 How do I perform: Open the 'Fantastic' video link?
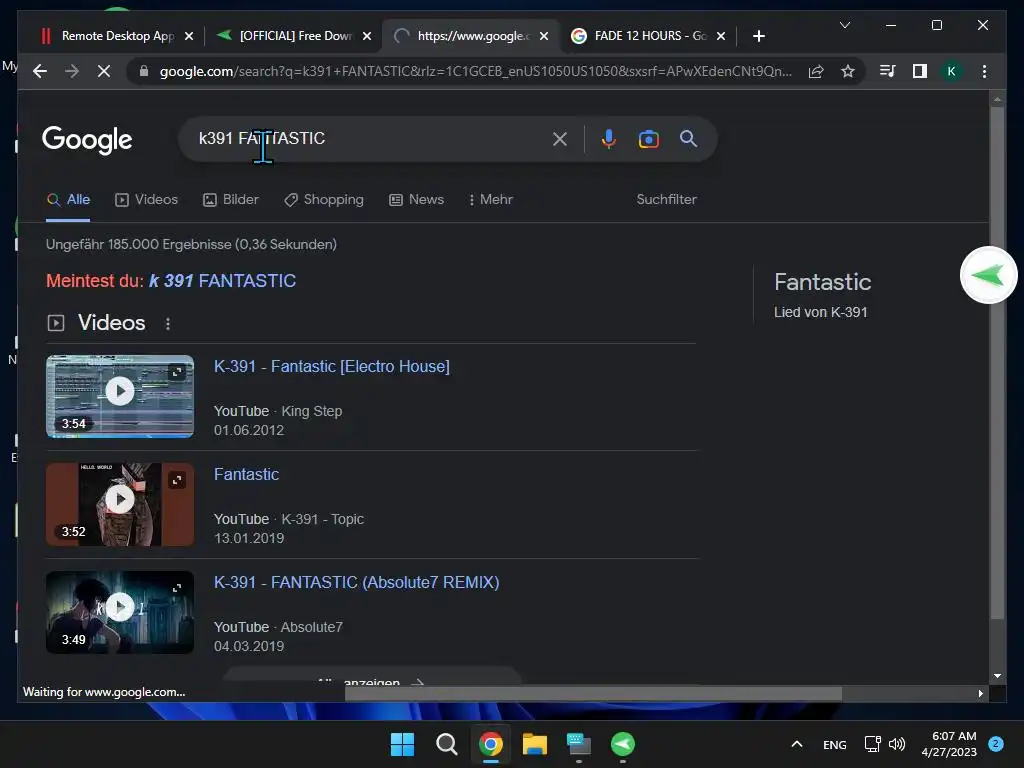(246, 474)
